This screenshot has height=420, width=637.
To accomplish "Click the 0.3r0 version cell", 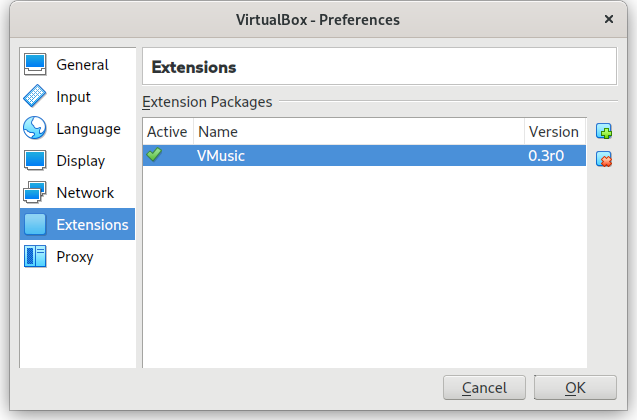I will (546, 156).
